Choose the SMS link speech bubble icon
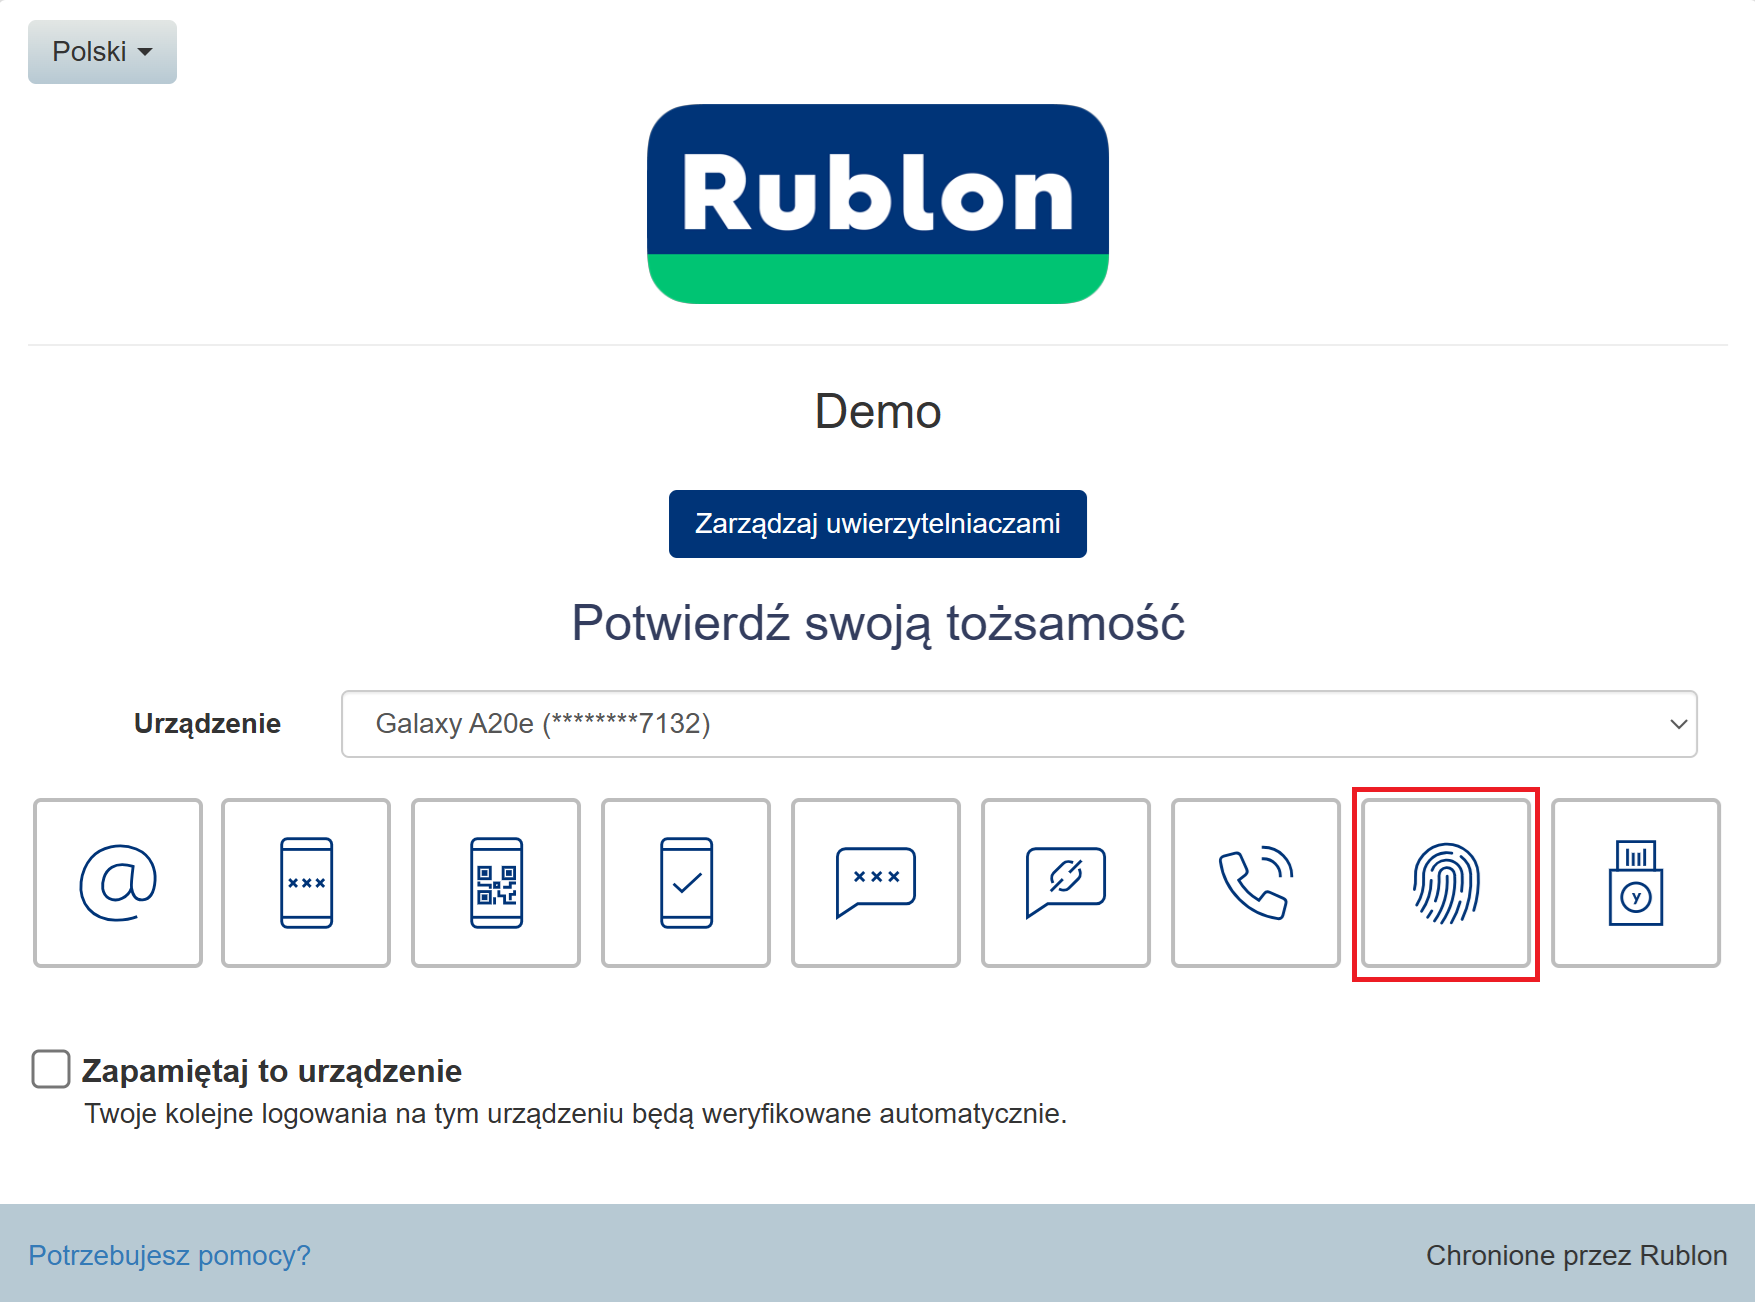This screenshot has width=1755, height=1302. point(1066,882)
